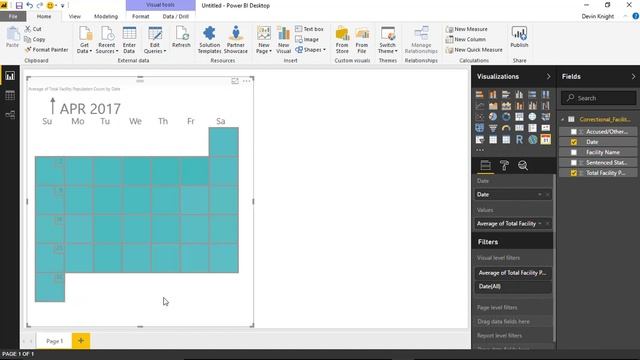Select the Page 1 tab

(54, 341)
